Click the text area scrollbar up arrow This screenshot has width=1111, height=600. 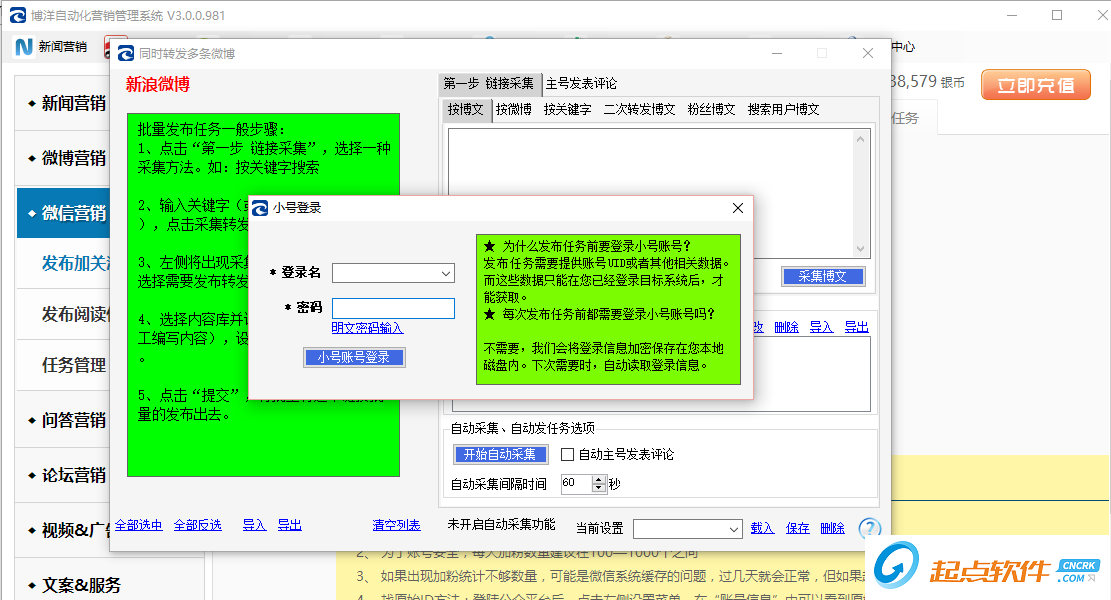pos(861,139)
